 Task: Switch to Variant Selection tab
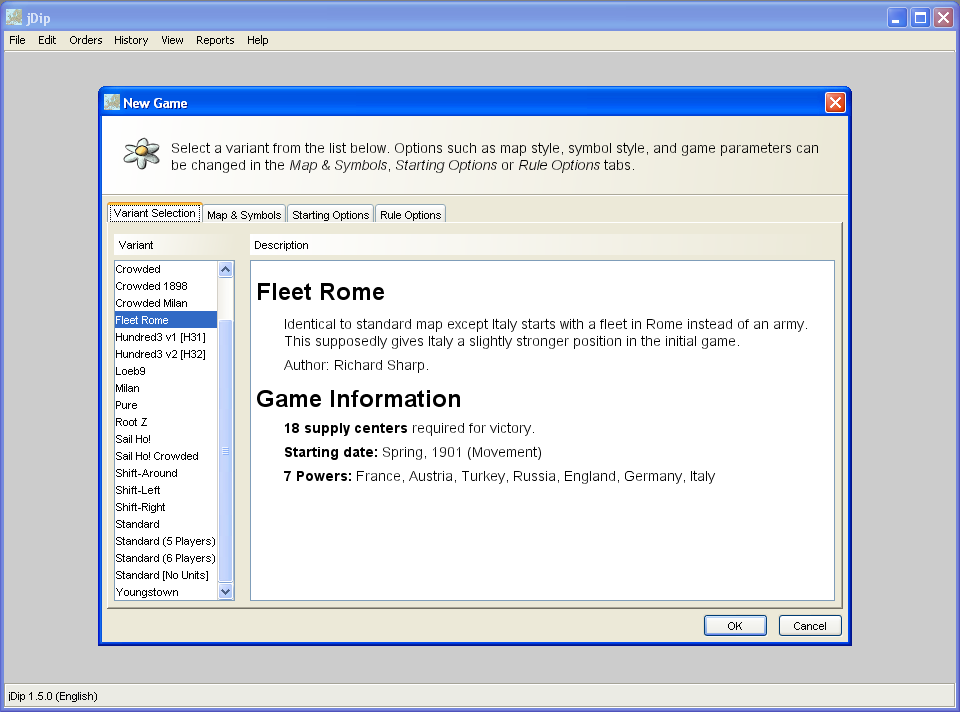(154, 213)
